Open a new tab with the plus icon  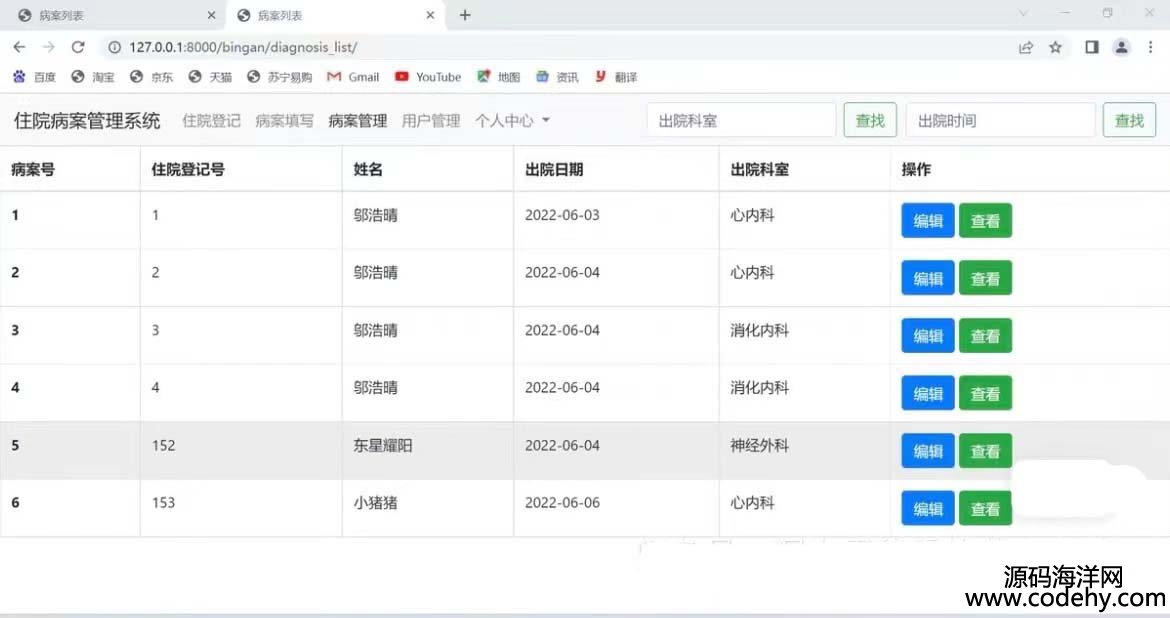coord(465,15)
